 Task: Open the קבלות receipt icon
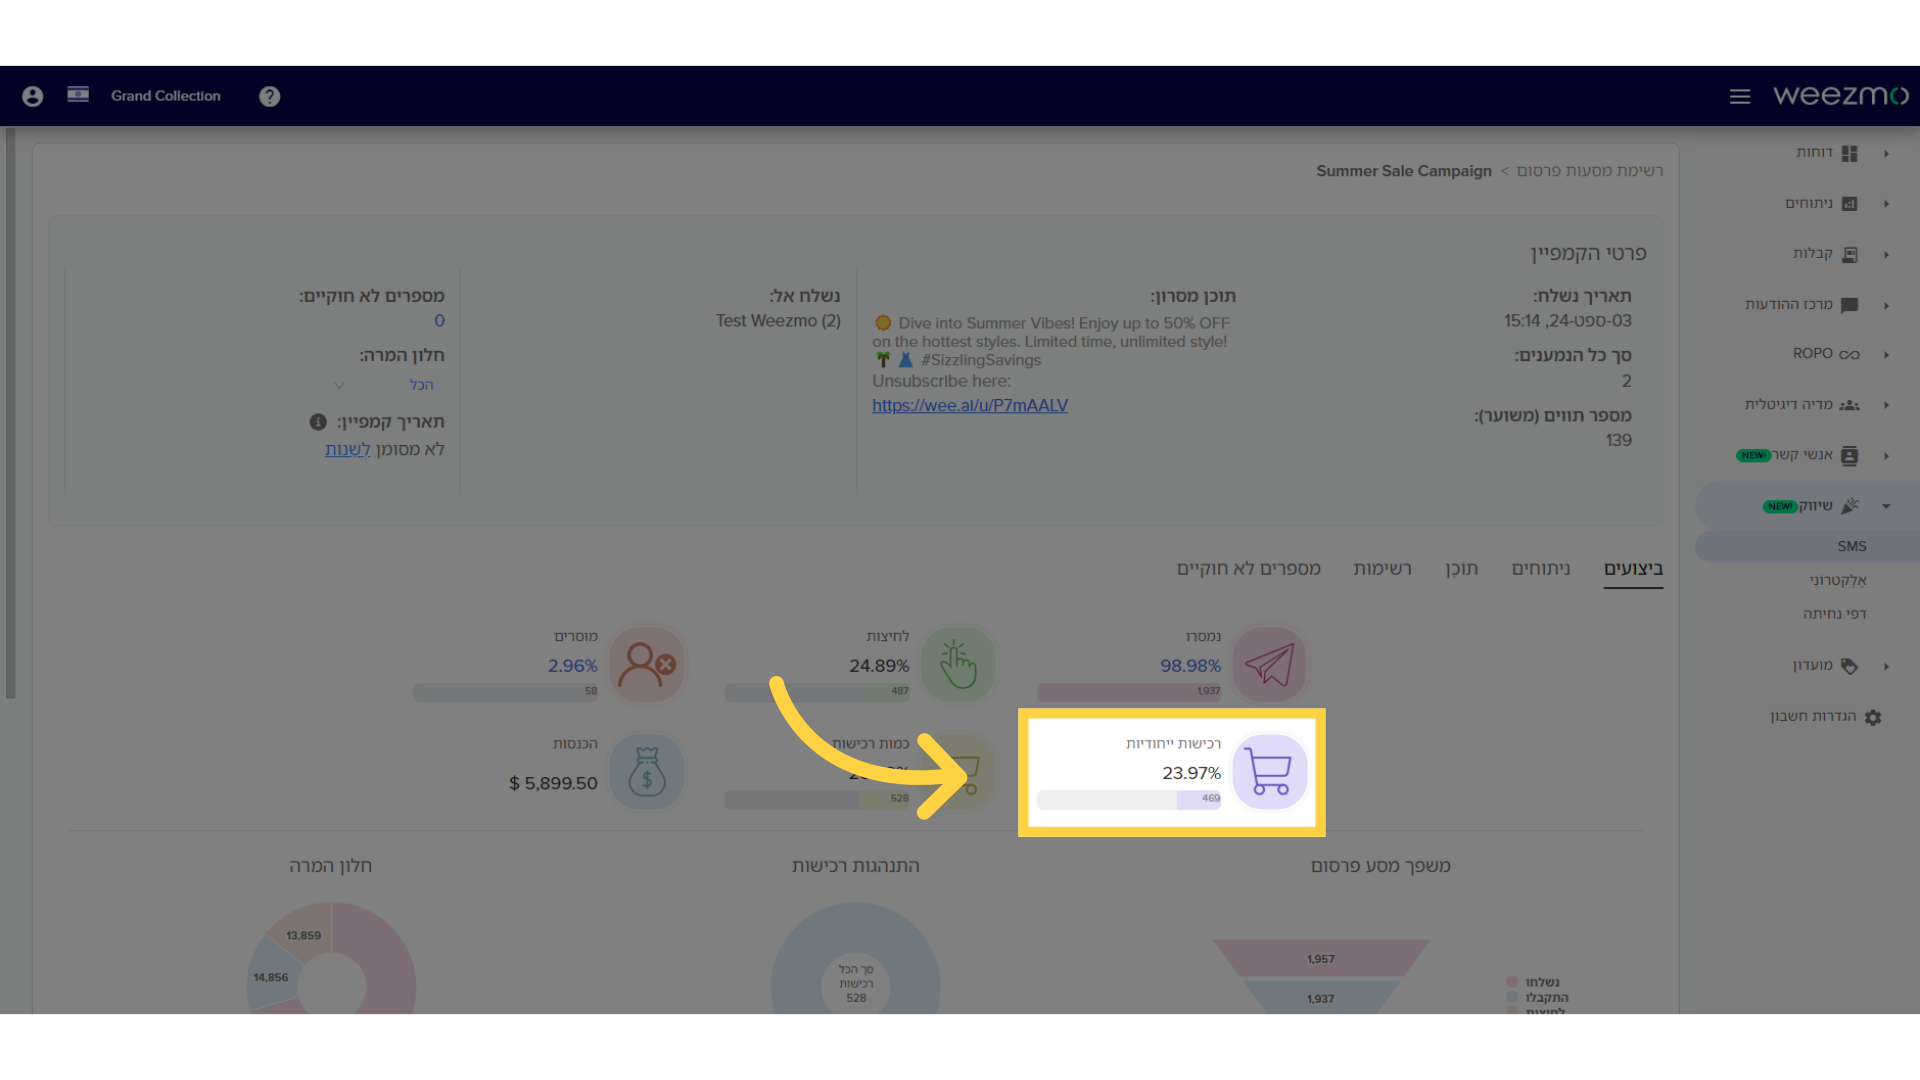[x=1849, y=255]
